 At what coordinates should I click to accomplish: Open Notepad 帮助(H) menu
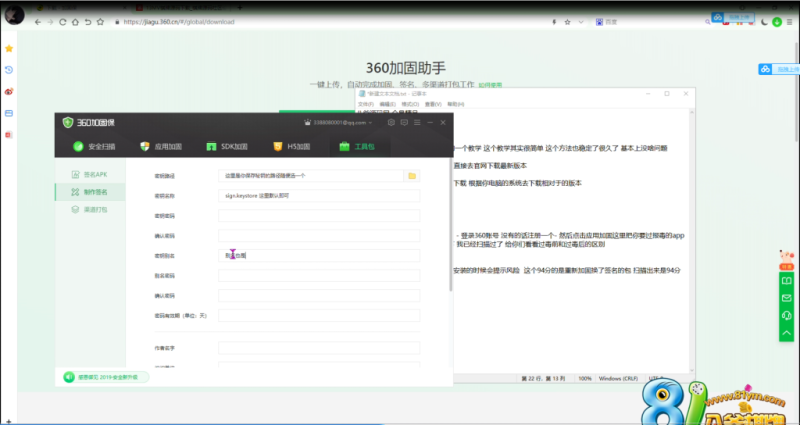455,104
